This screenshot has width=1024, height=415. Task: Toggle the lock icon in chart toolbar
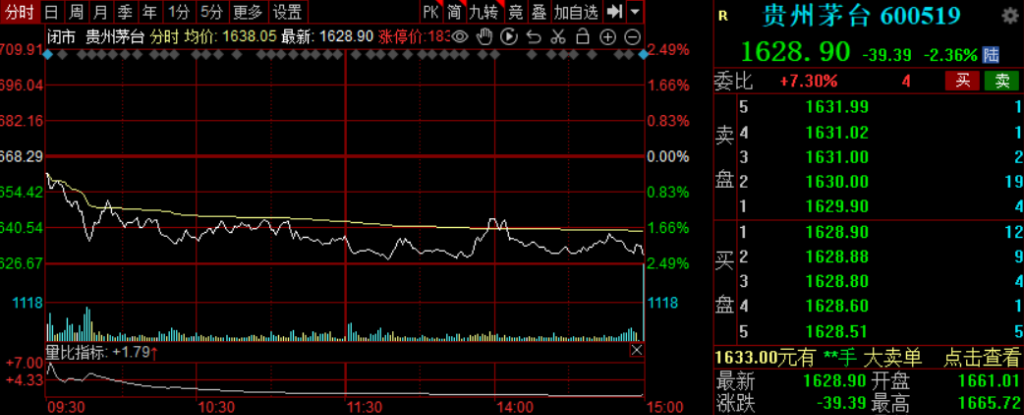(x=583, y=37)
